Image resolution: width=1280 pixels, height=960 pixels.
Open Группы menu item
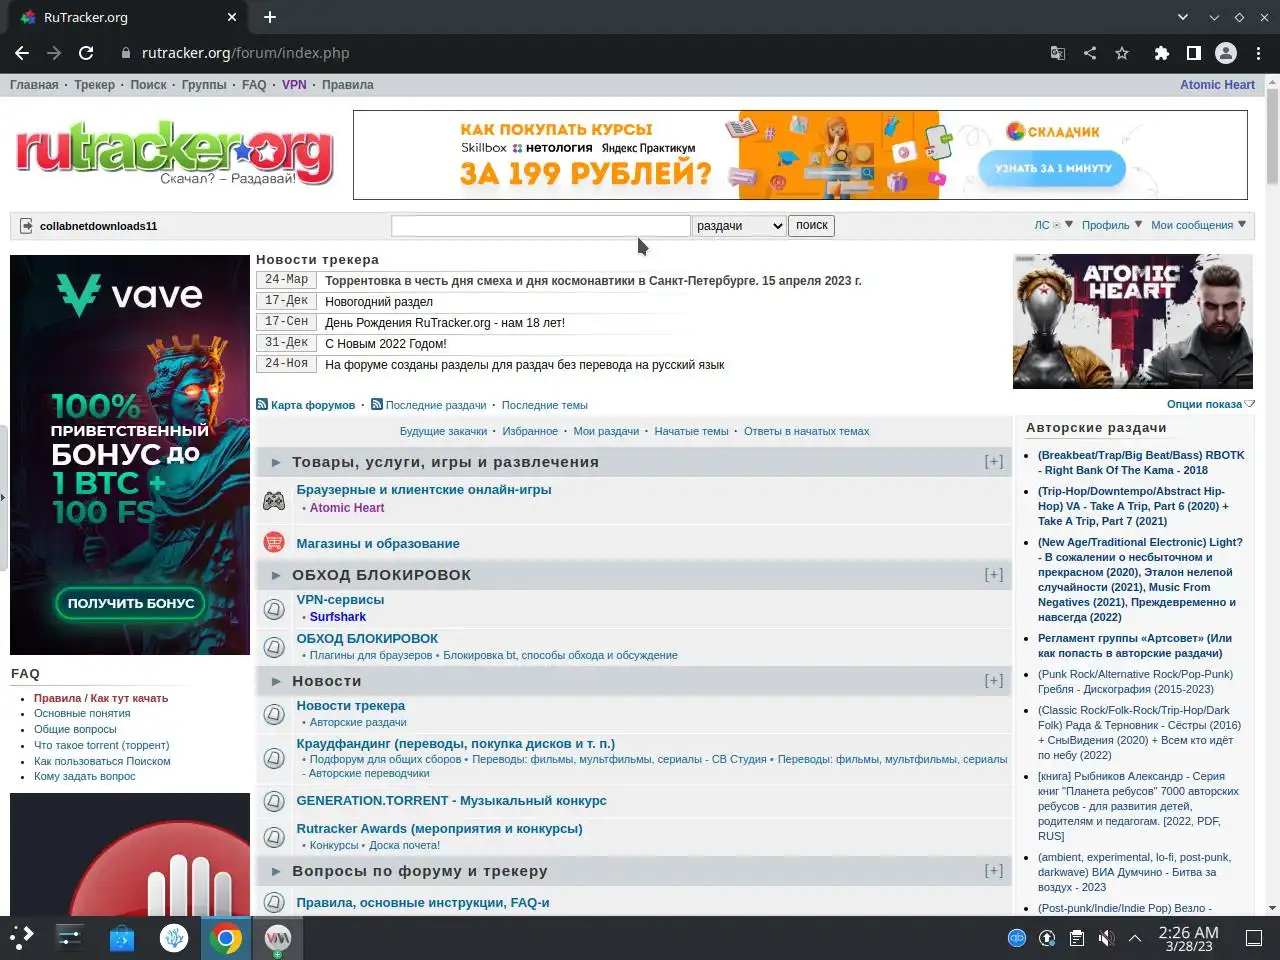[x=204, y=85]
